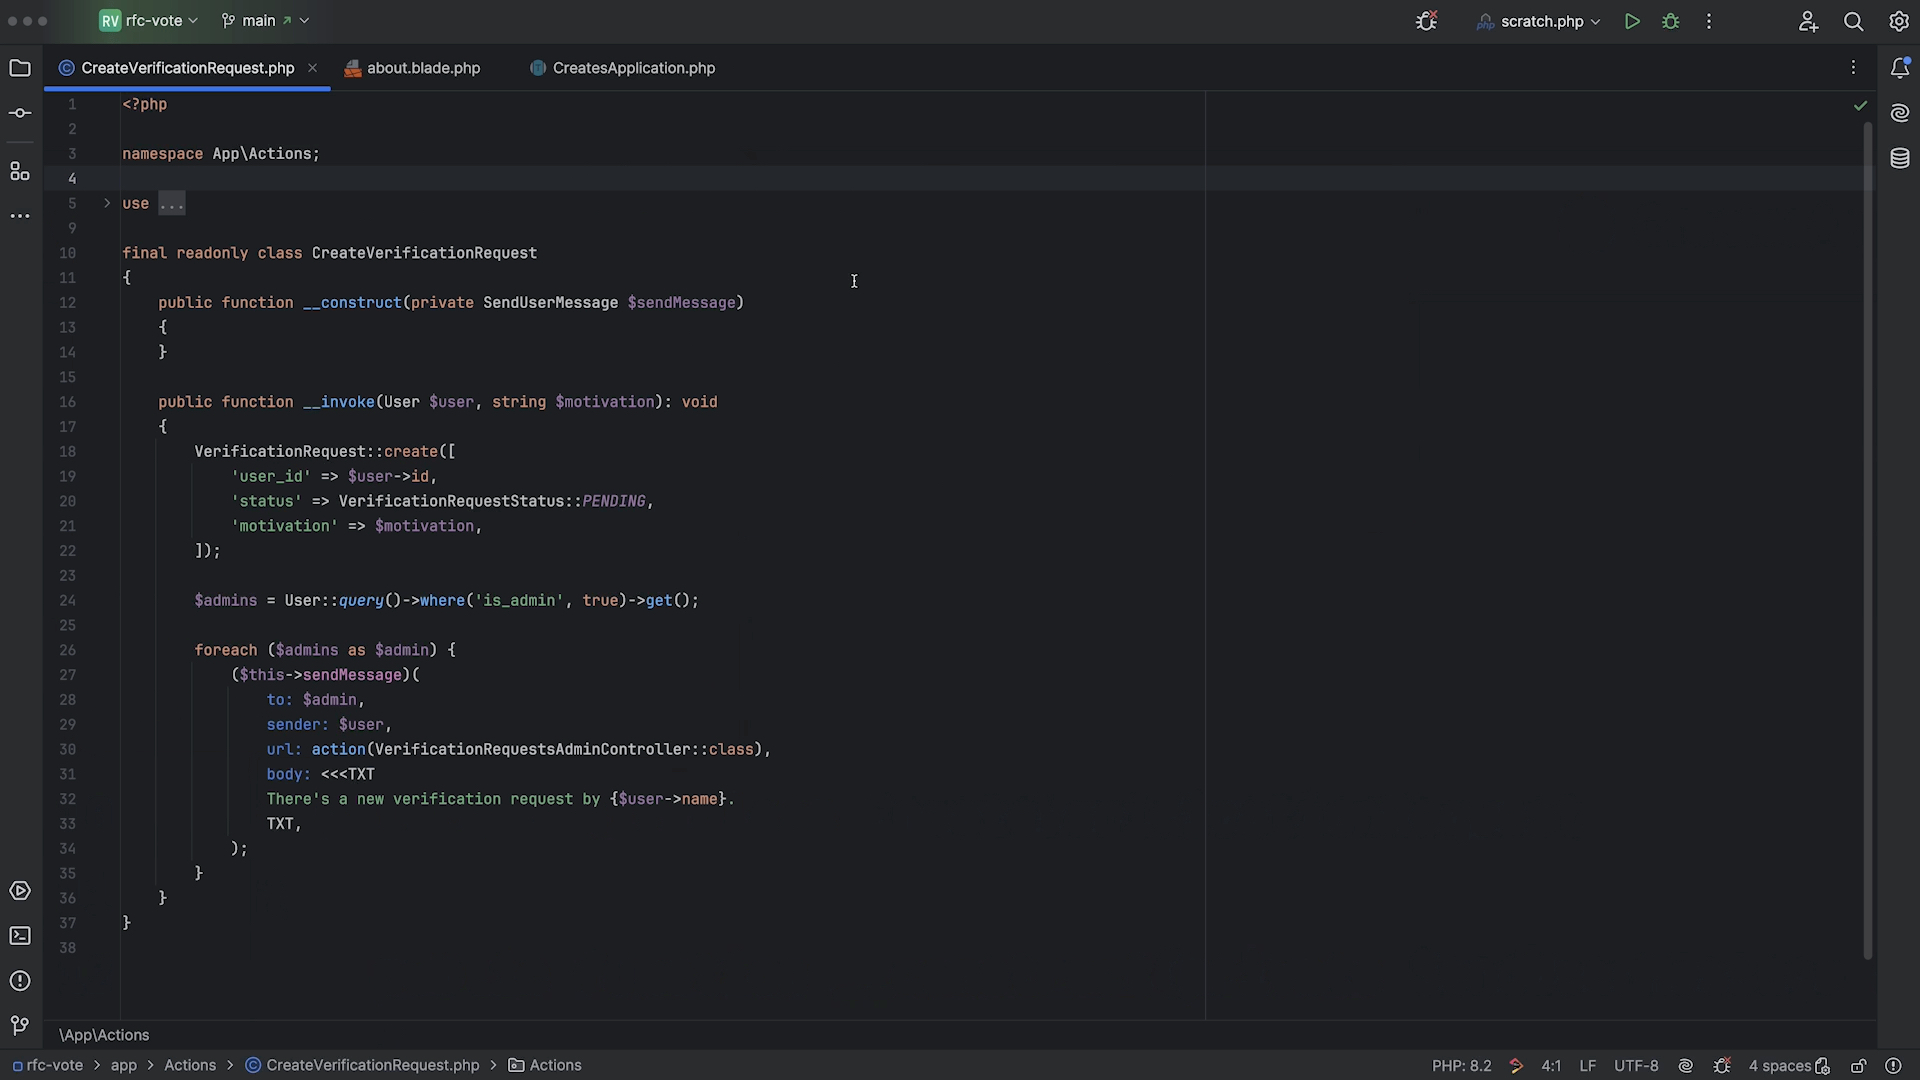Toggle the Problems tool window
The height and width of the screenshot is (1080, 1920).
(20, 981)
